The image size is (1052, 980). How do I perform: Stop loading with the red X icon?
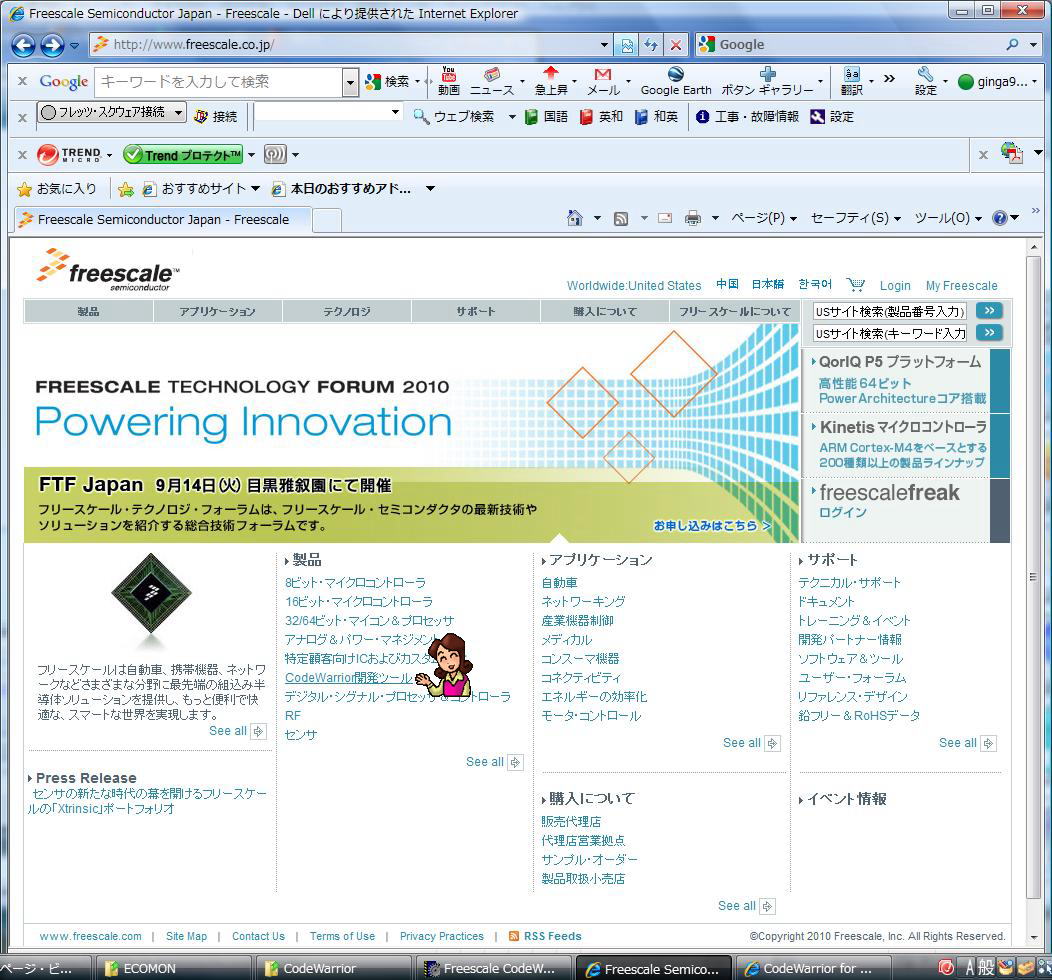pyautogui.click(x=676, y=45)
